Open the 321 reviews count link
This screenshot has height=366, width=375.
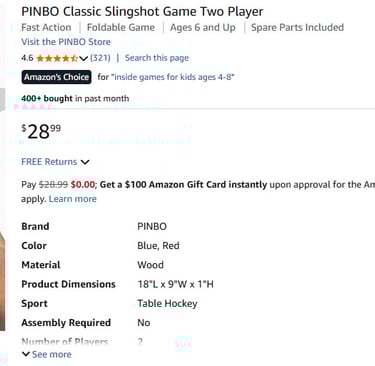tap(100, 58)
